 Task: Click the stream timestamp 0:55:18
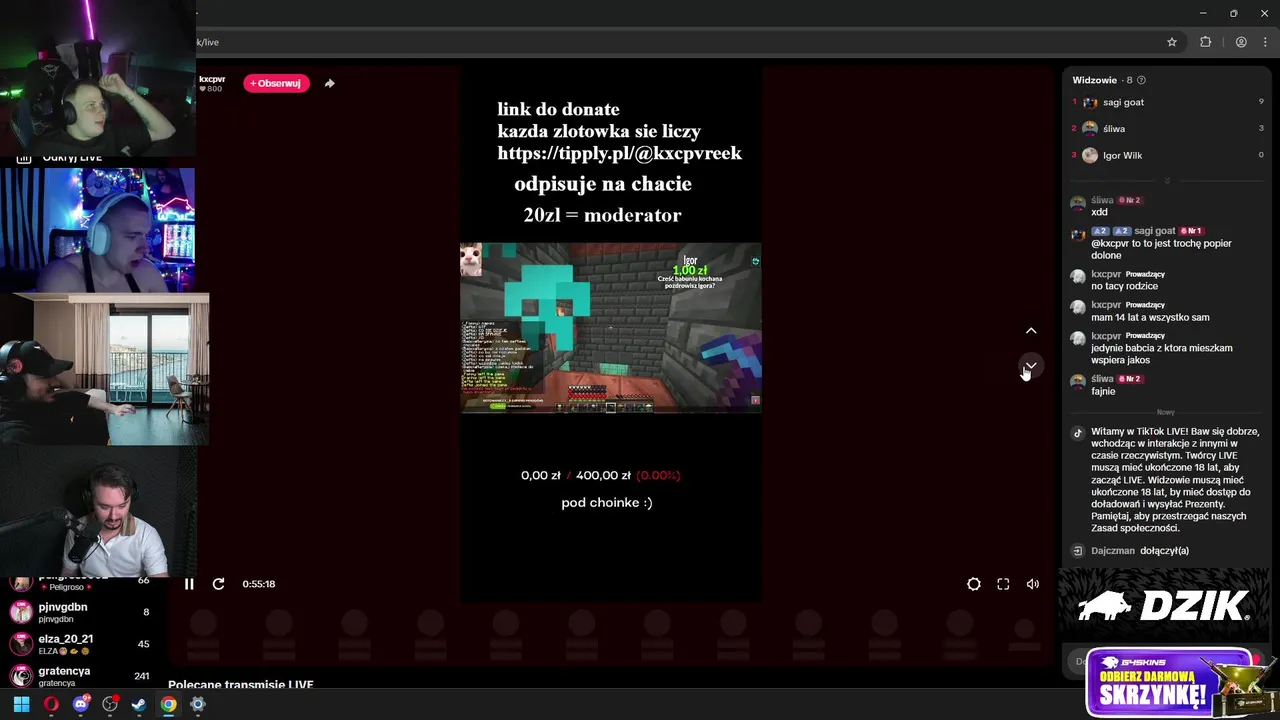coord(258,584)
